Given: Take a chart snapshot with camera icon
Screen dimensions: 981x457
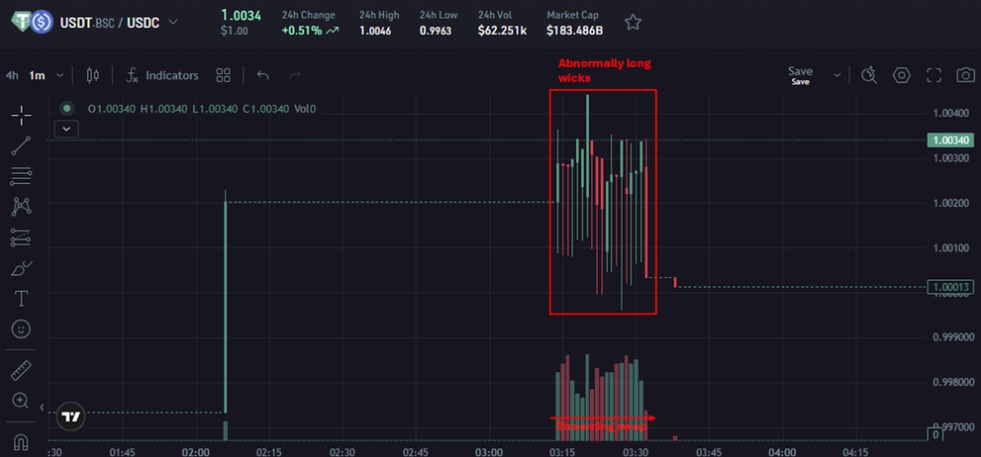Looking at the screenshot, I should pyautogui.click(x=965, y=75).
